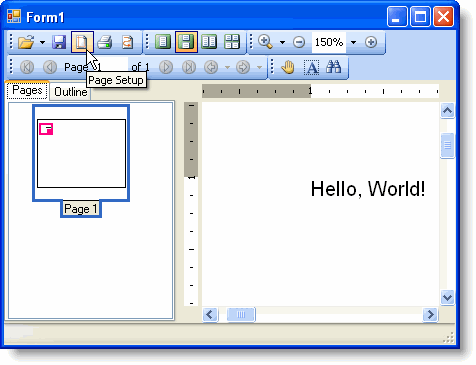Click the status bar resize grip
The height and width of the screenshot is (365, 476).
449,338
